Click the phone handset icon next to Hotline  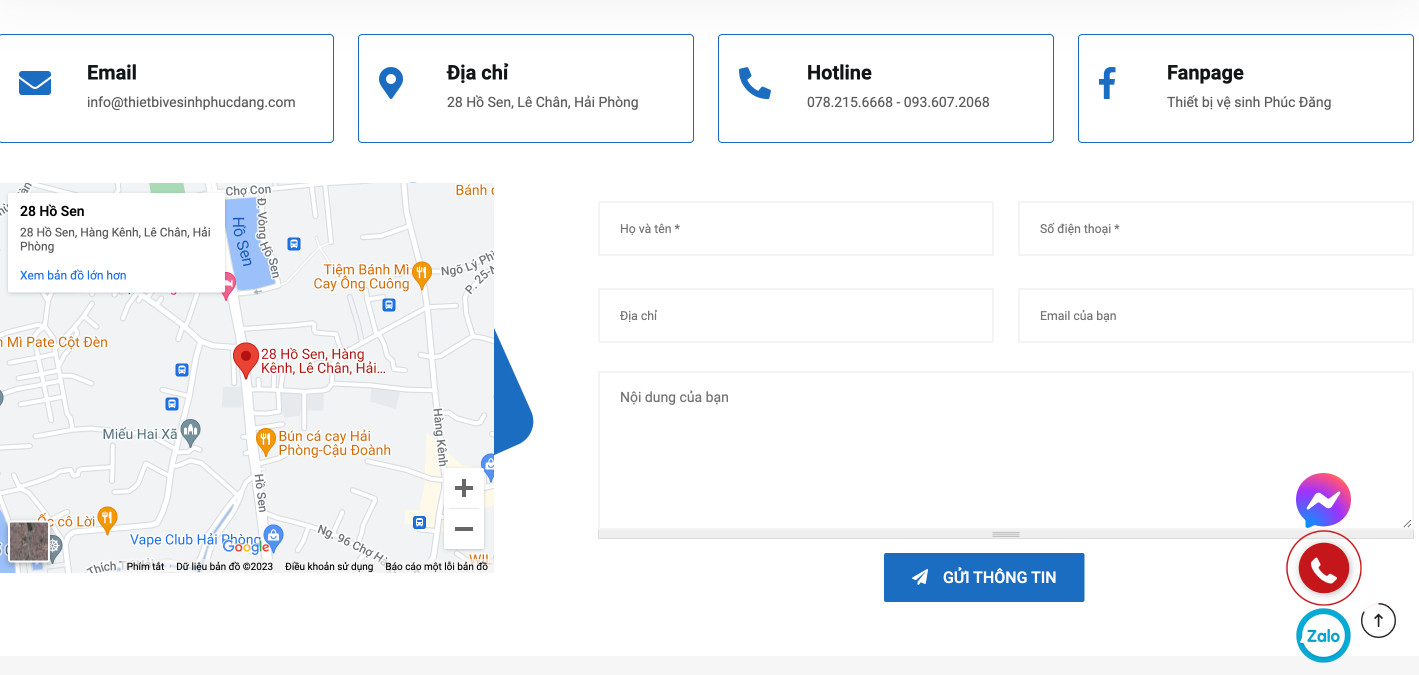tap(754, 82)
